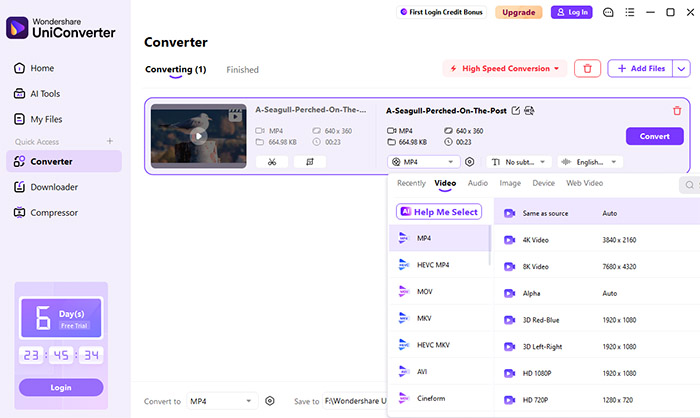Select 3D Left-Right preset

click(x=597, y=347)
